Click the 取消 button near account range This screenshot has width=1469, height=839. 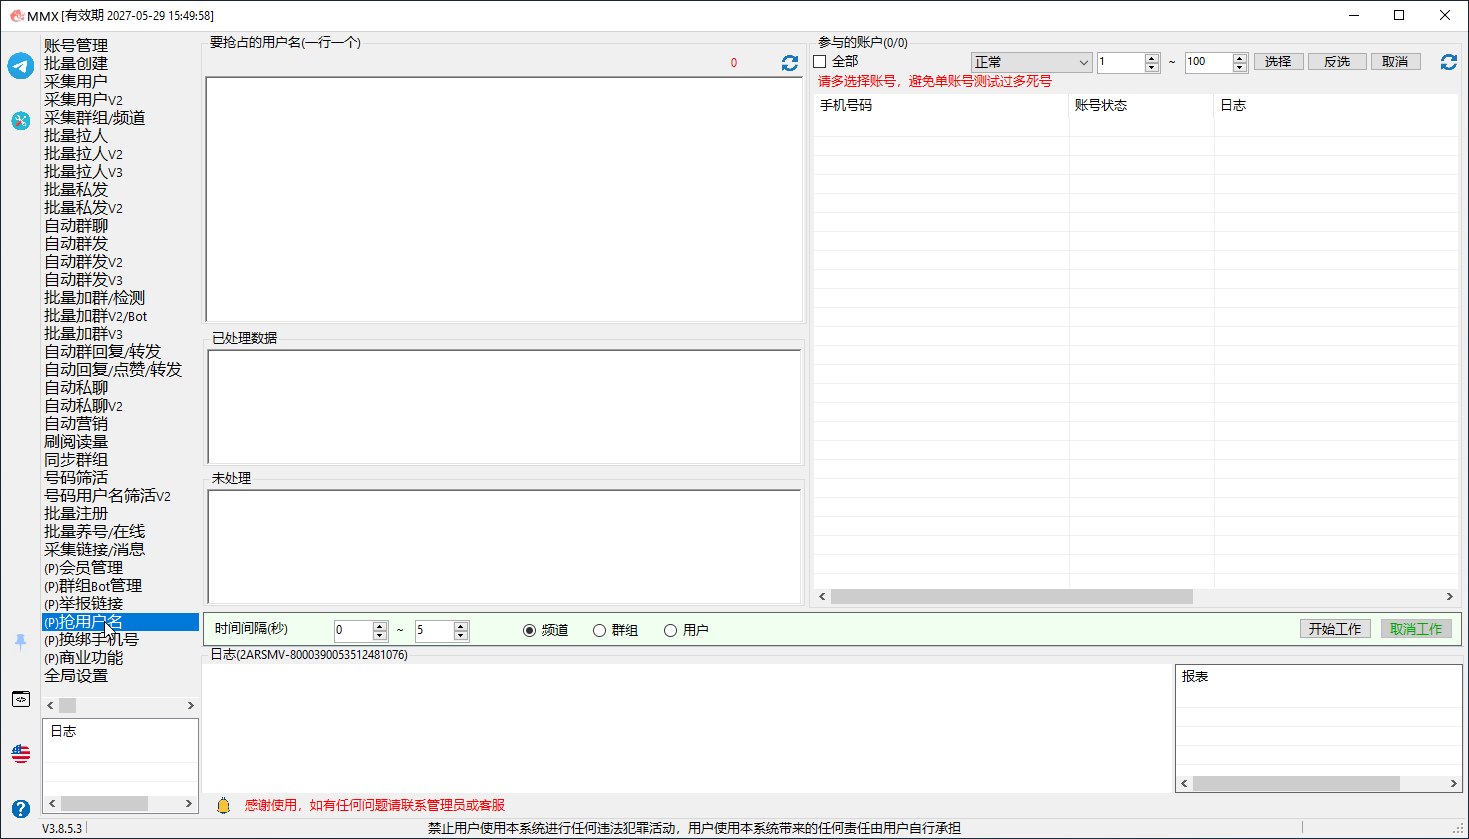[1395, 62]
